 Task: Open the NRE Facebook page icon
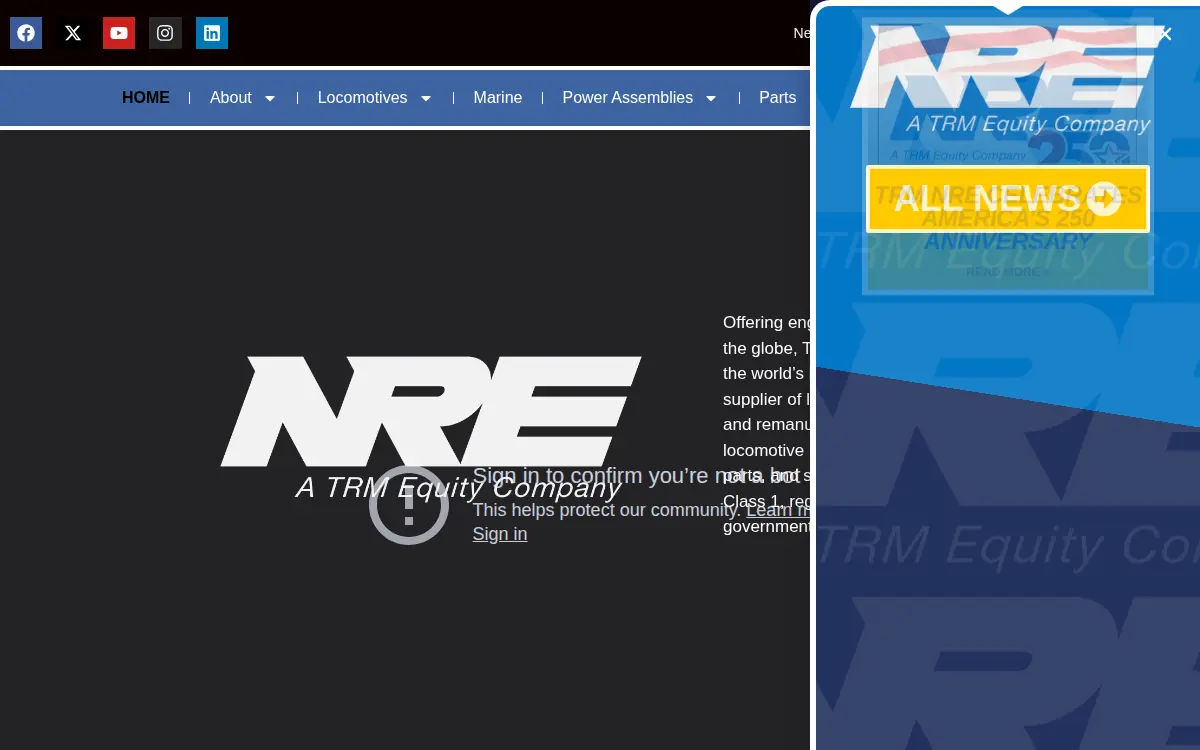(26, 33)
